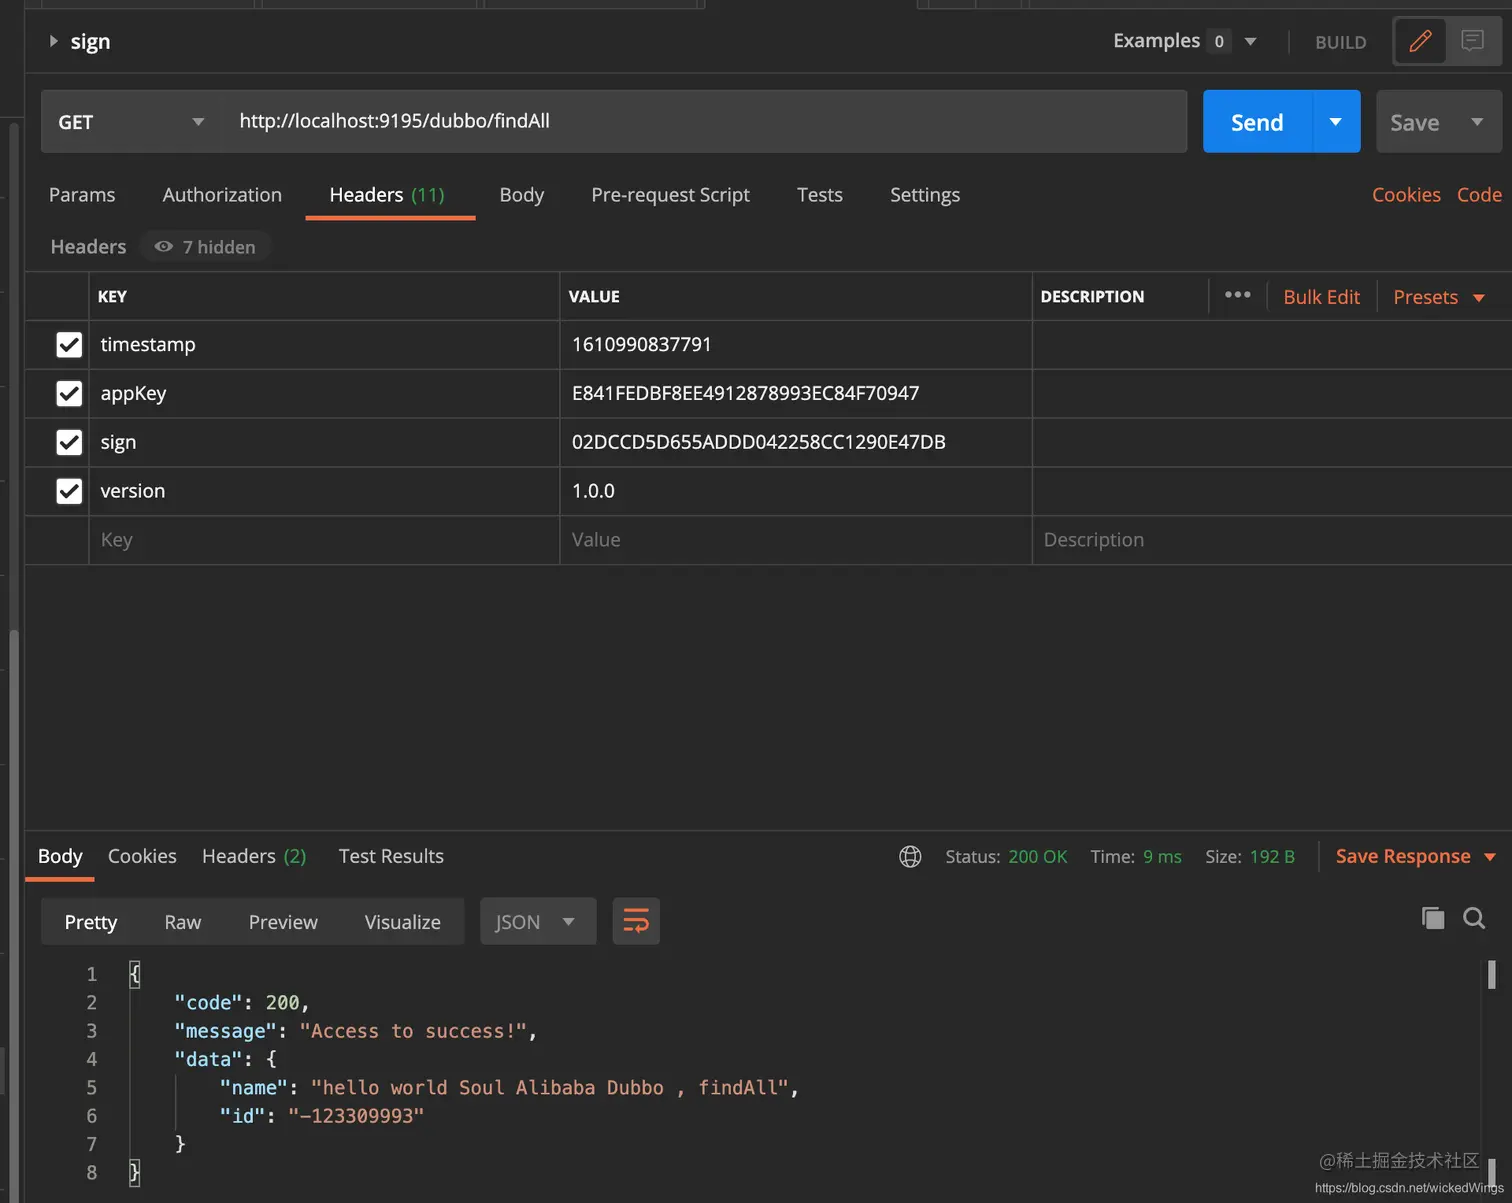Uncheck the appKey header checkbox

click(69, 394)
